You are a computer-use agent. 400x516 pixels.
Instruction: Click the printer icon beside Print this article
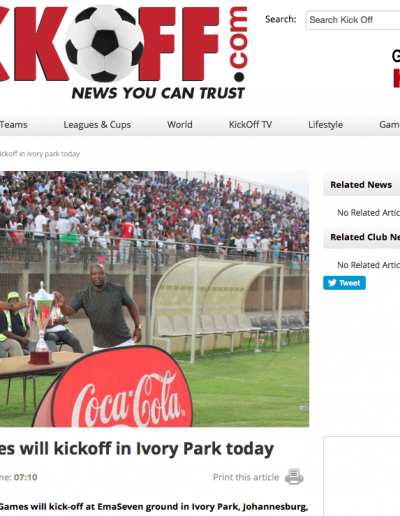294,477
